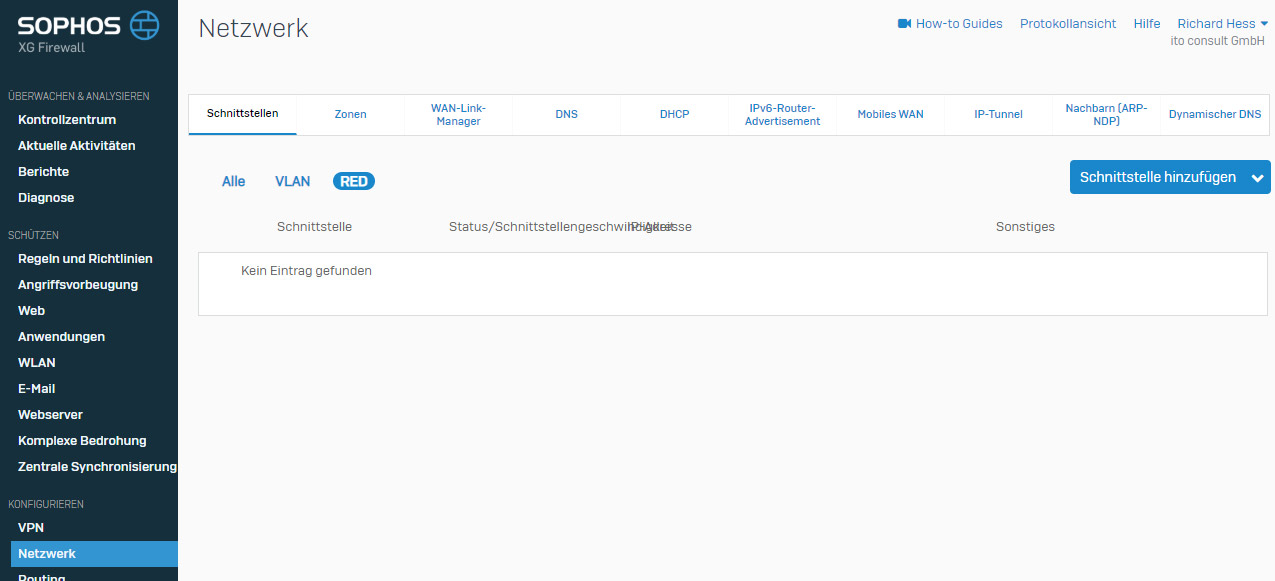Click the How-to Guides video camera icon
The height and width of the screenshot is (581, 1275).
[904, 24]
